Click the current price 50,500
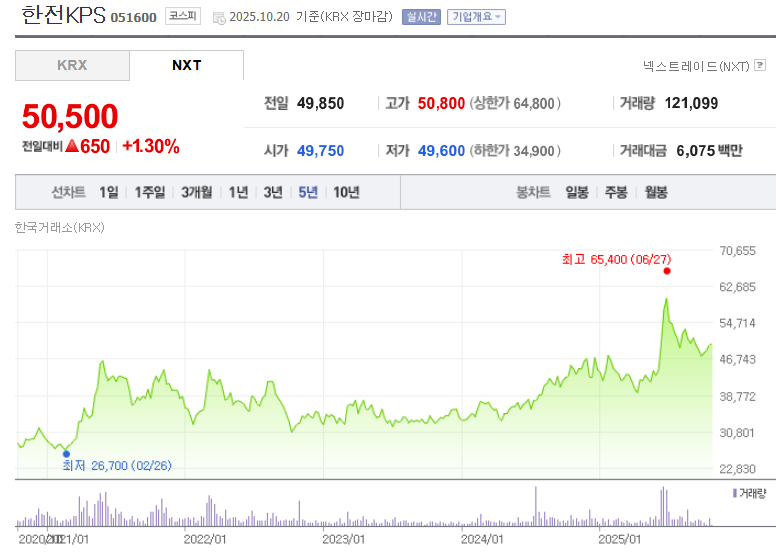Image resolution: width=776 pixels, height=558 pixels. tap(70, 116)
